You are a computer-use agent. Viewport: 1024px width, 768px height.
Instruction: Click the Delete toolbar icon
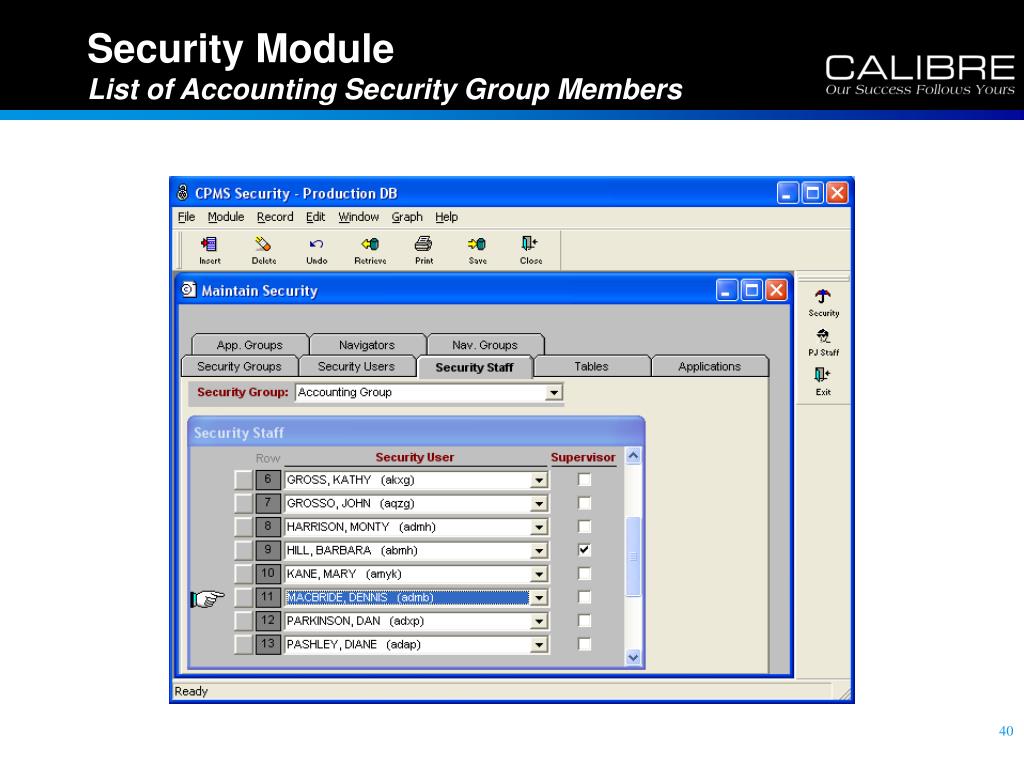263,250
